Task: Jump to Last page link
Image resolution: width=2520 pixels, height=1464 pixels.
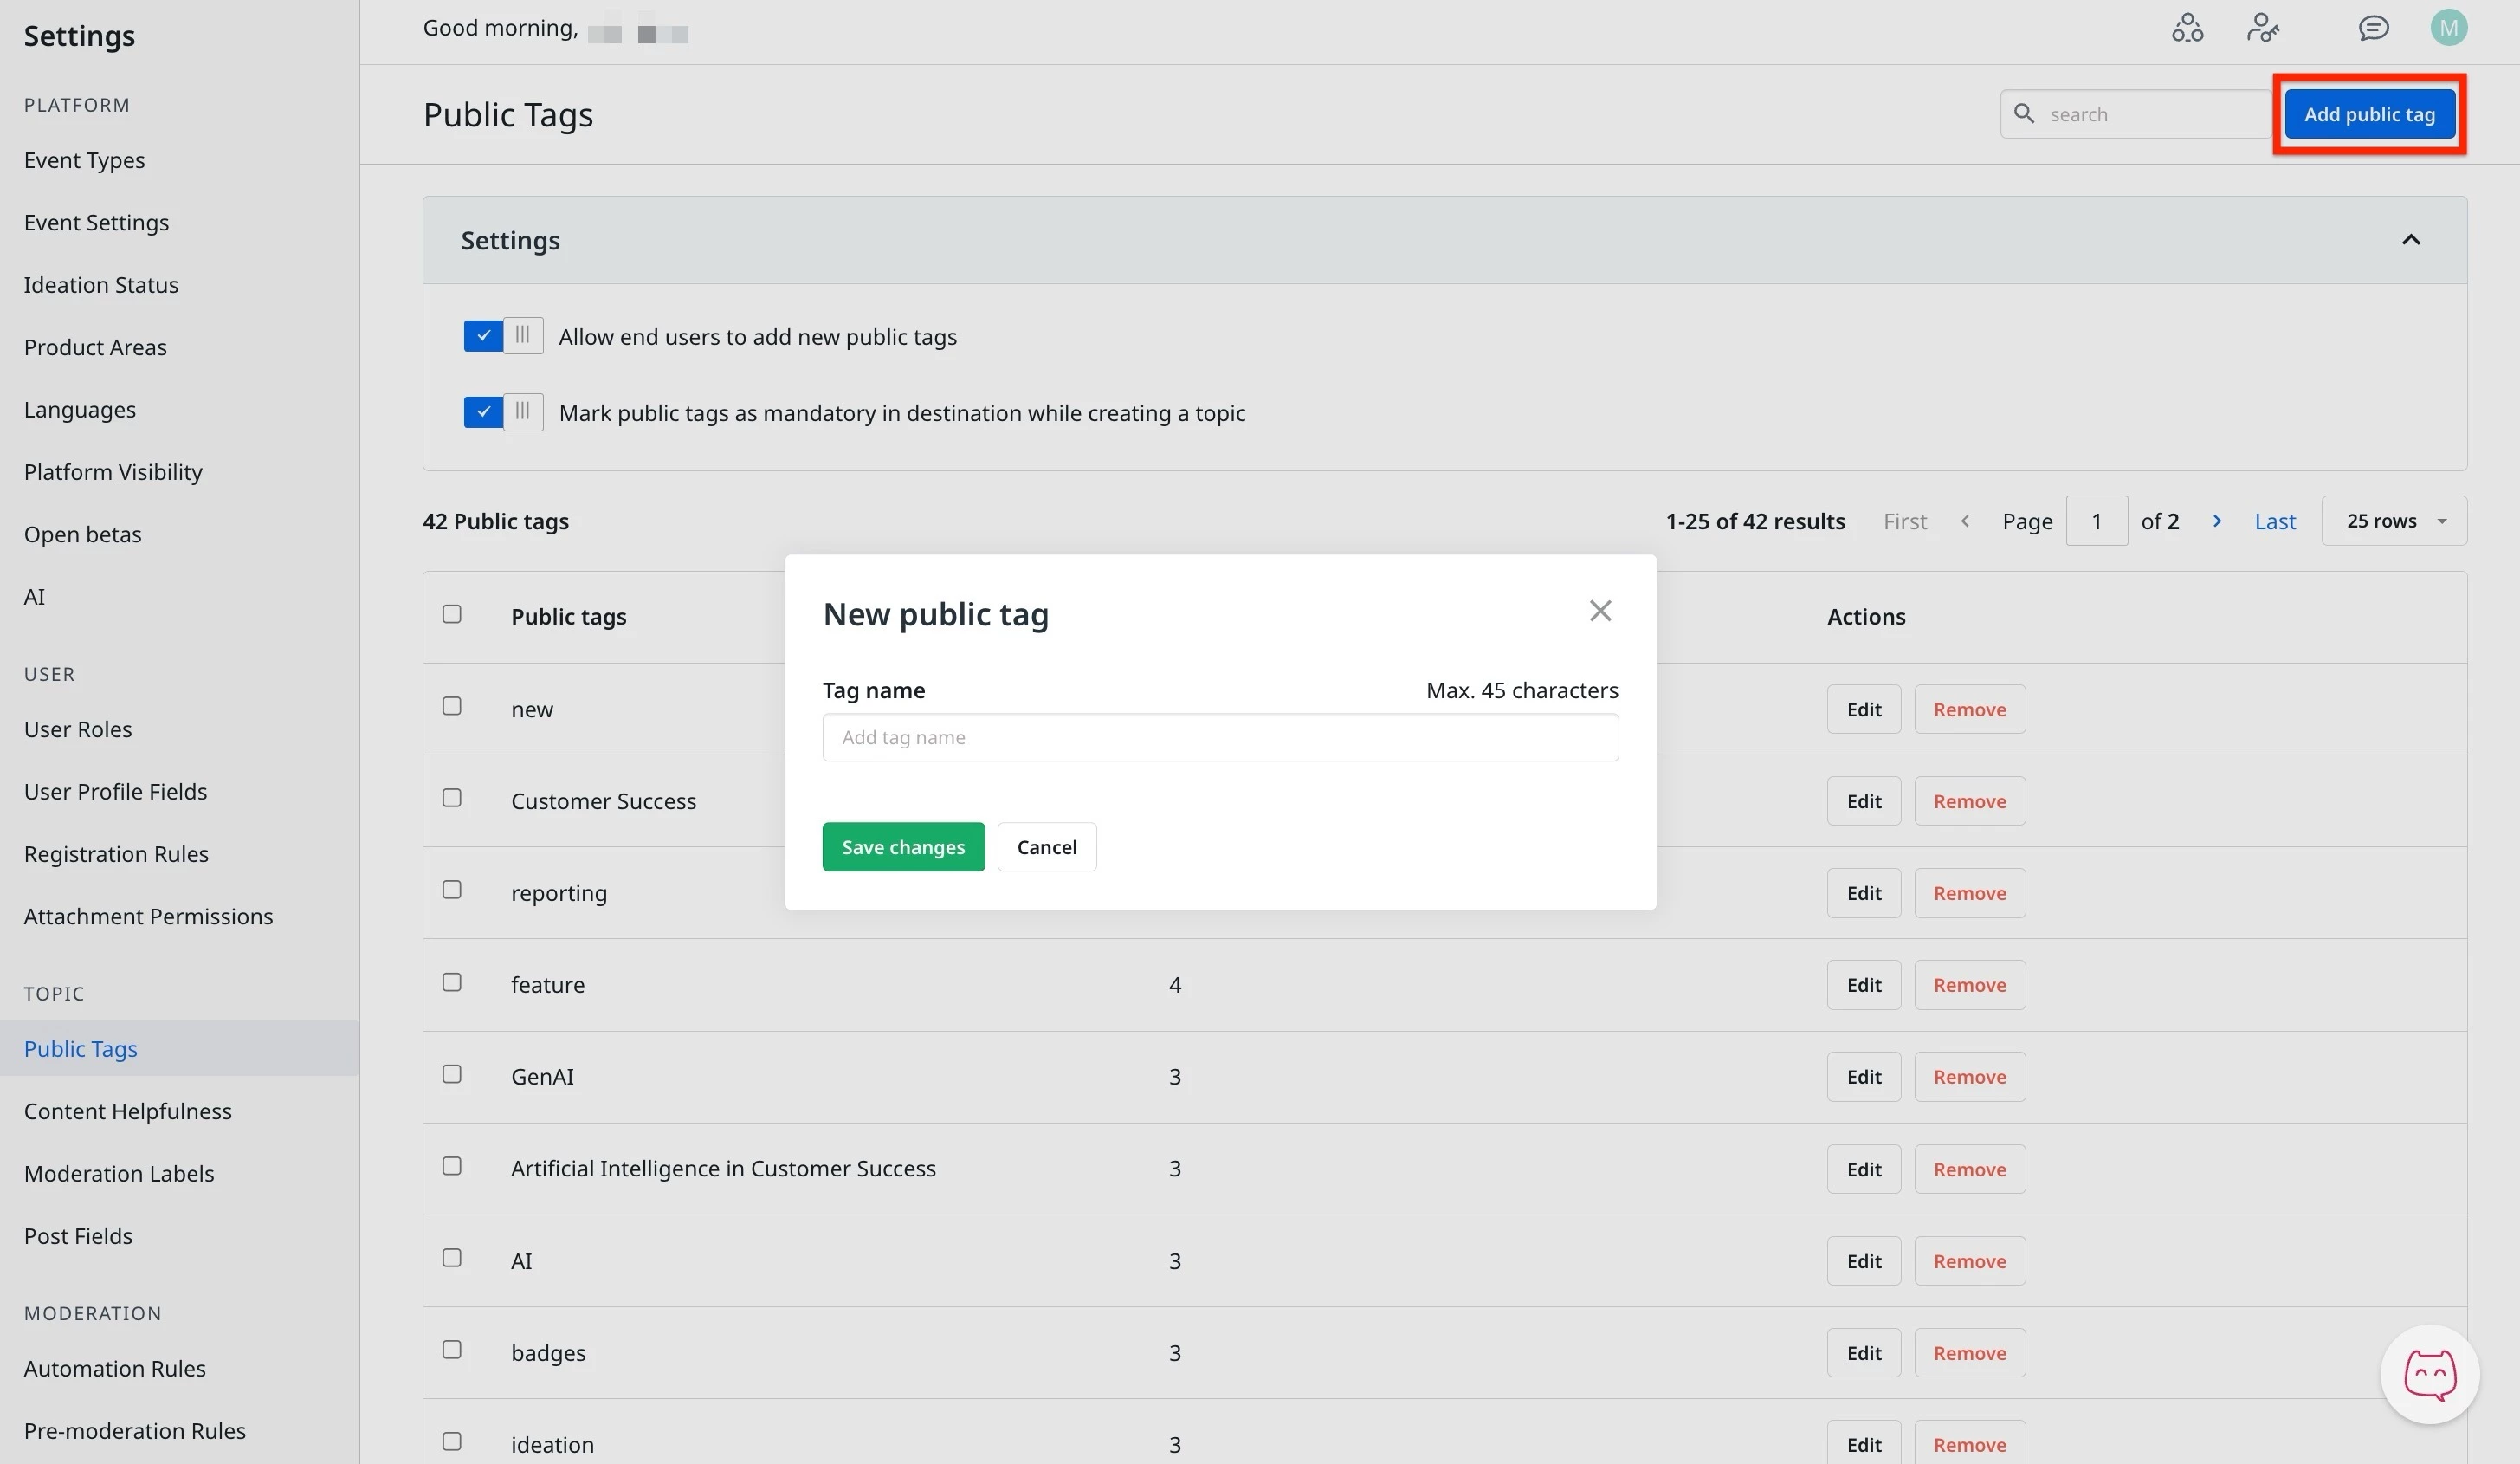Action: (2274, 521)
